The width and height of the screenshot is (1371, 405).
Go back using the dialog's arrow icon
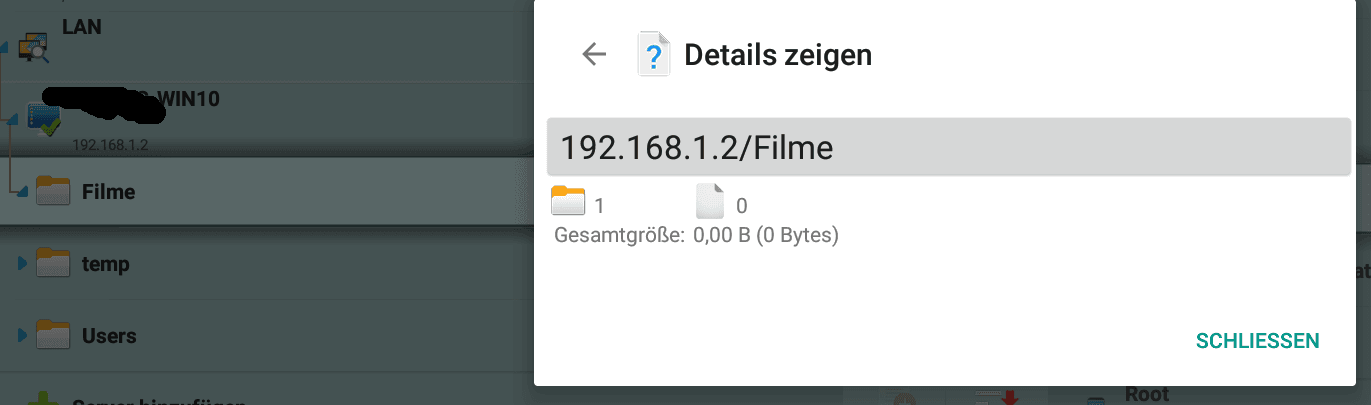[594, 54]
